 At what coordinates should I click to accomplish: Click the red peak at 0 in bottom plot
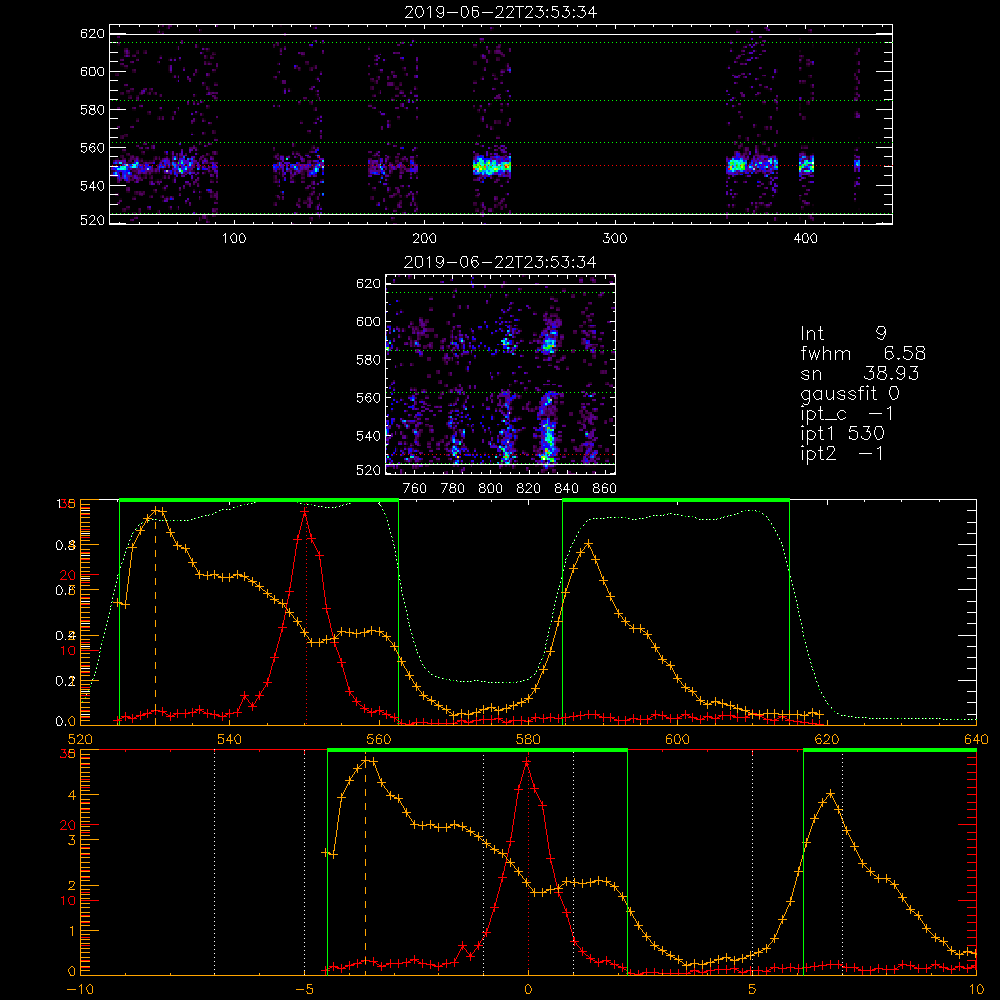coord(527,761)
